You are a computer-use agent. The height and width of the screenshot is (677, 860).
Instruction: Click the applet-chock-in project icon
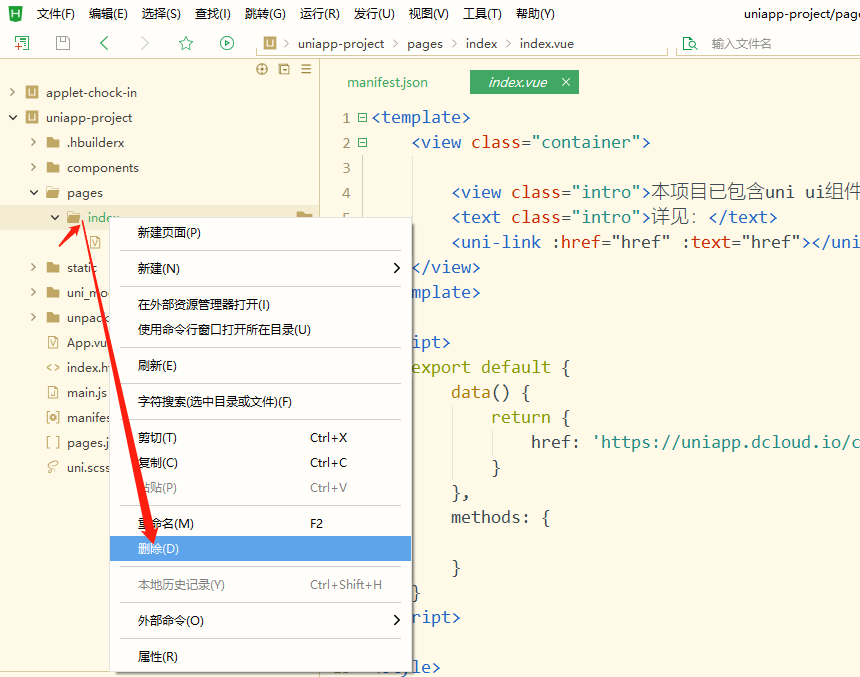[32, 92]
